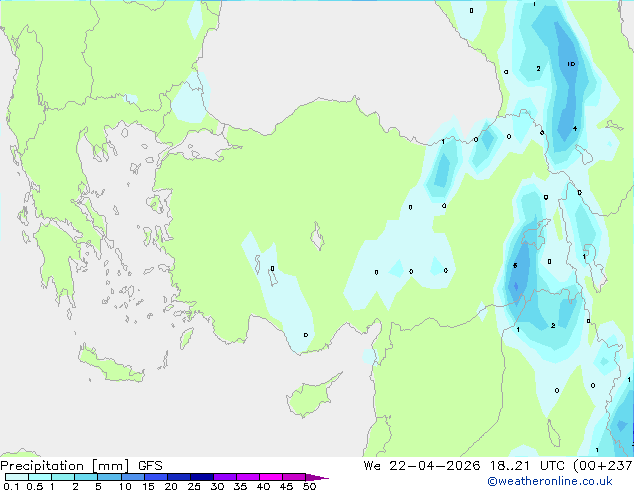This screenshot has height=490, width=634.
Task: Click the 0.5 mm legend color swatch
Action: (x=40, y=477)
